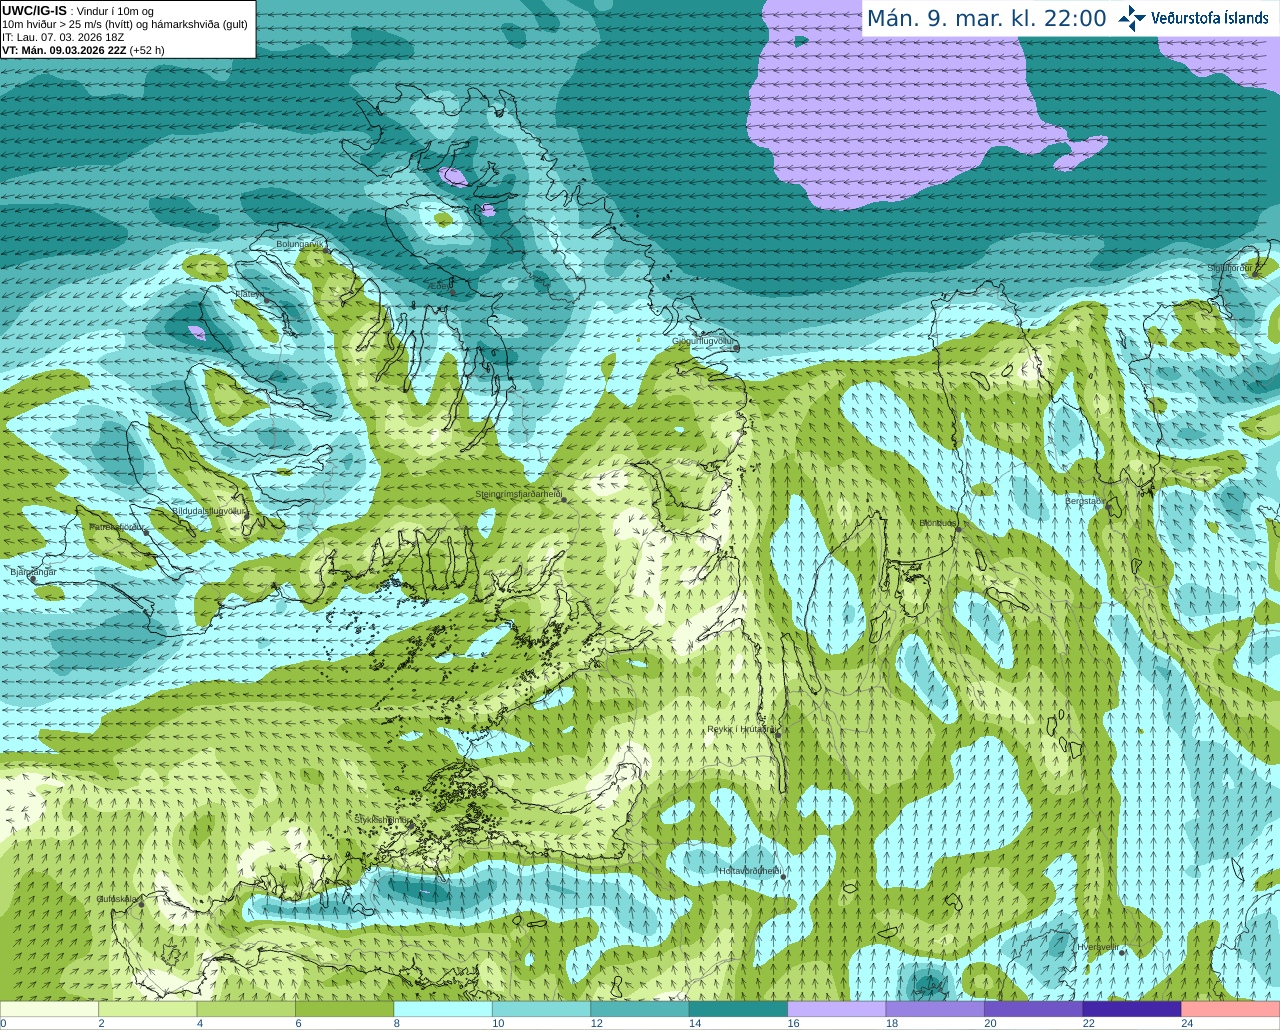Click the initial time line IT: Lau. 07. 03. 2026 18Z
This screenshot has width=1280, height=1030.
[63, 37]
